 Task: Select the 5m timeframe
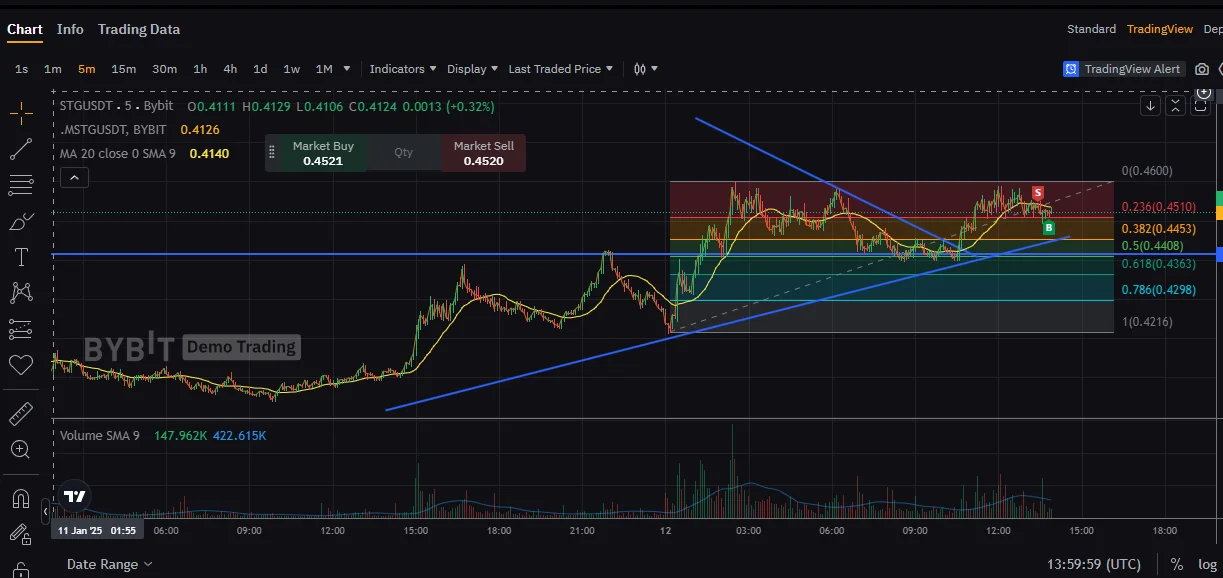click(87, 69)
